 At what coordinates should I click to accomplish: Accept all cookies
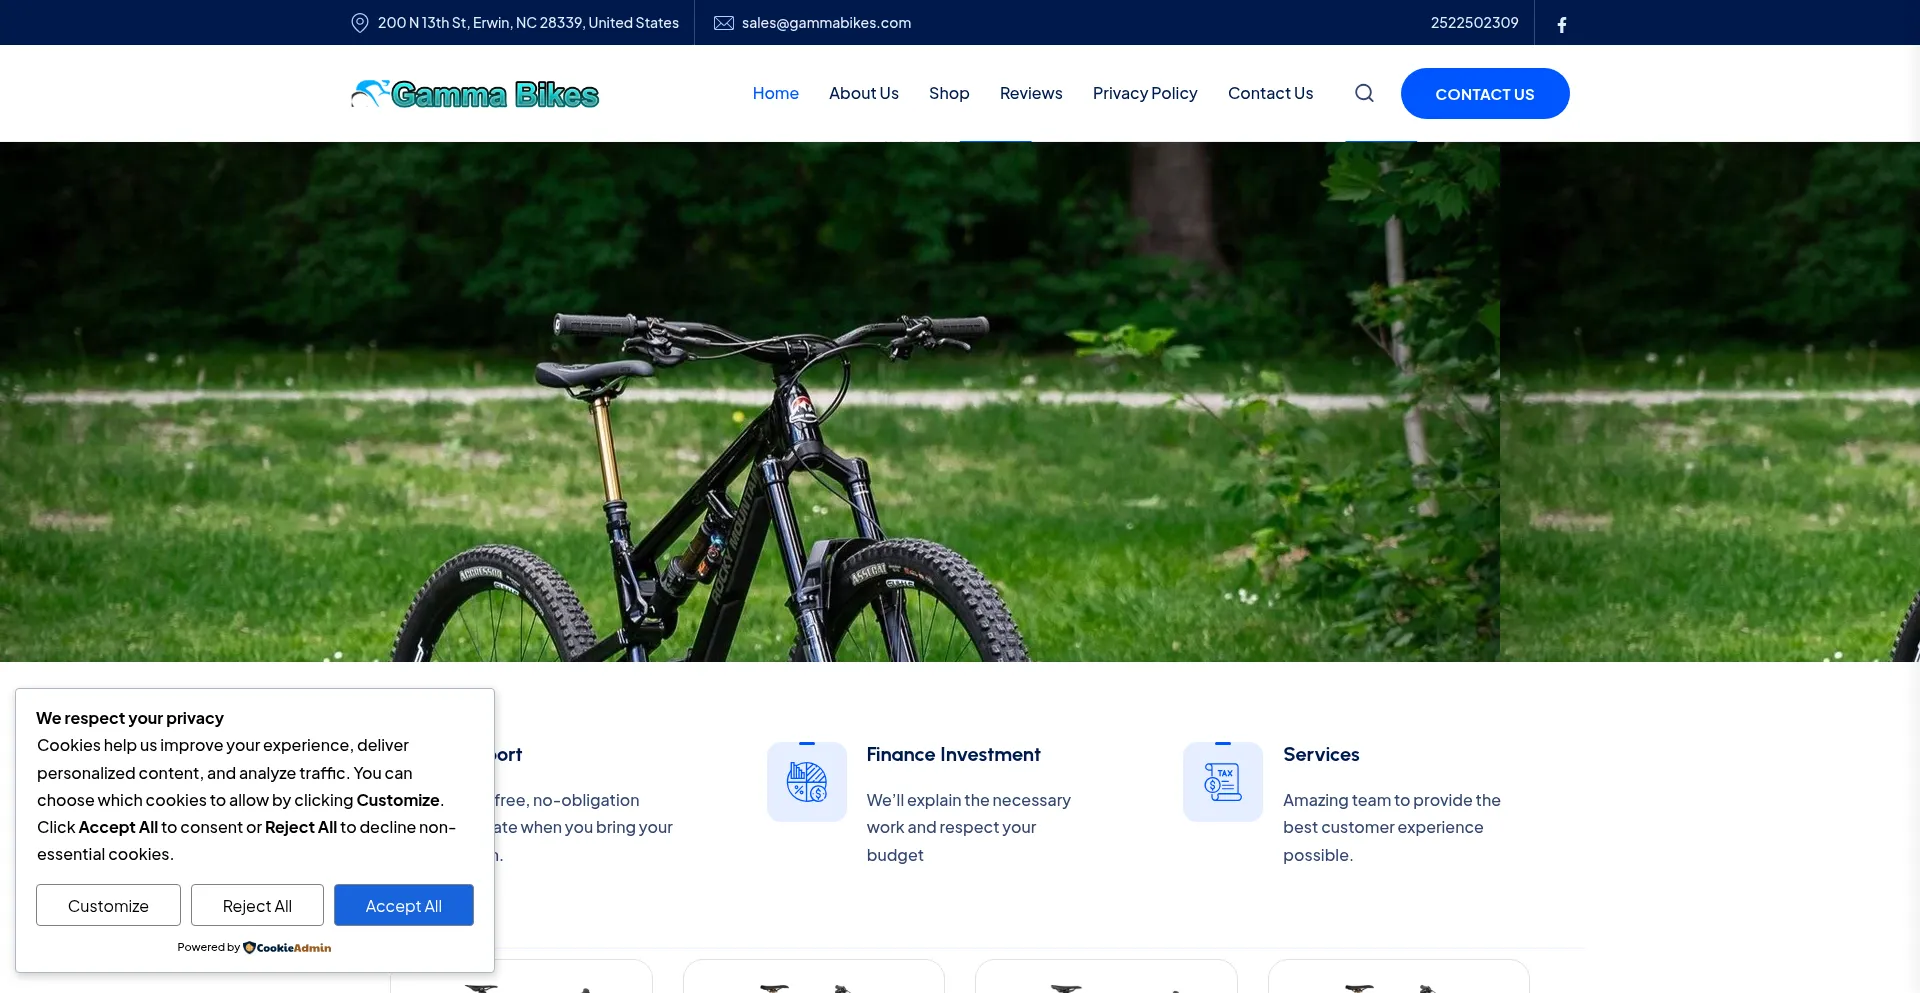[403, 905]
